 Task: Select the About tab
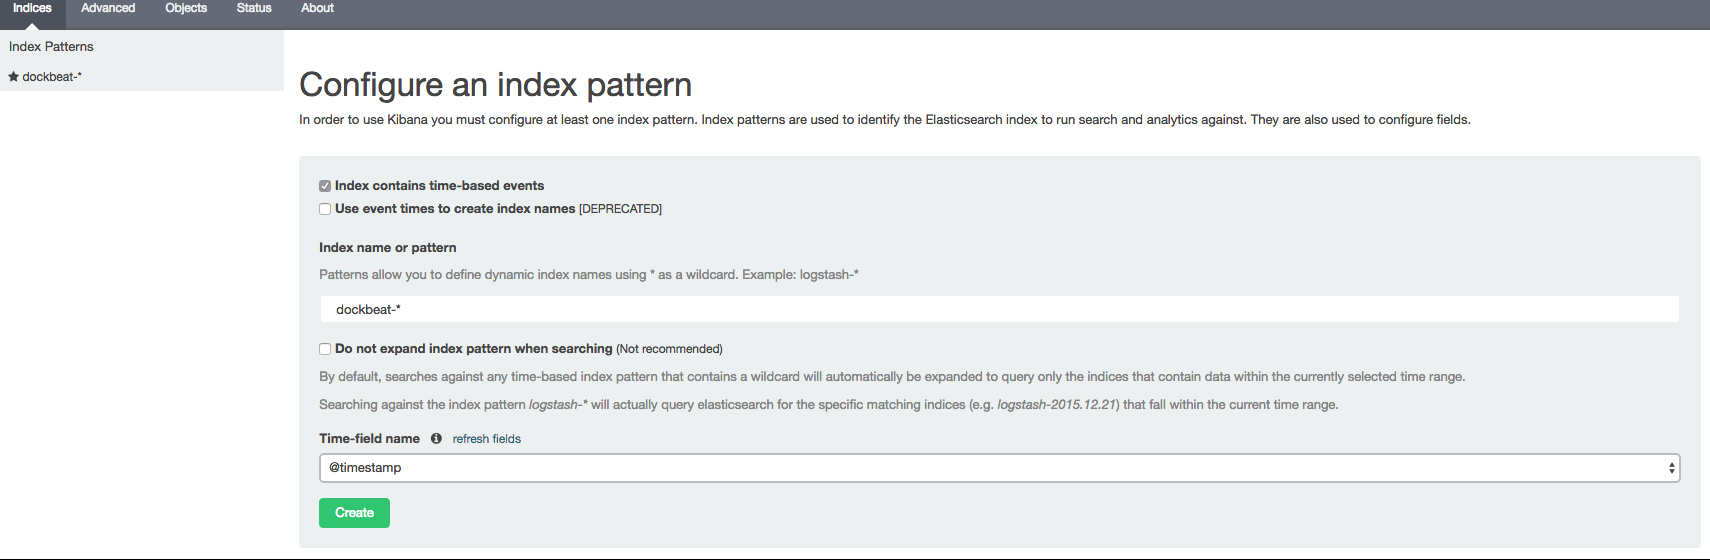pyautogui.click(x=317, y=8)
